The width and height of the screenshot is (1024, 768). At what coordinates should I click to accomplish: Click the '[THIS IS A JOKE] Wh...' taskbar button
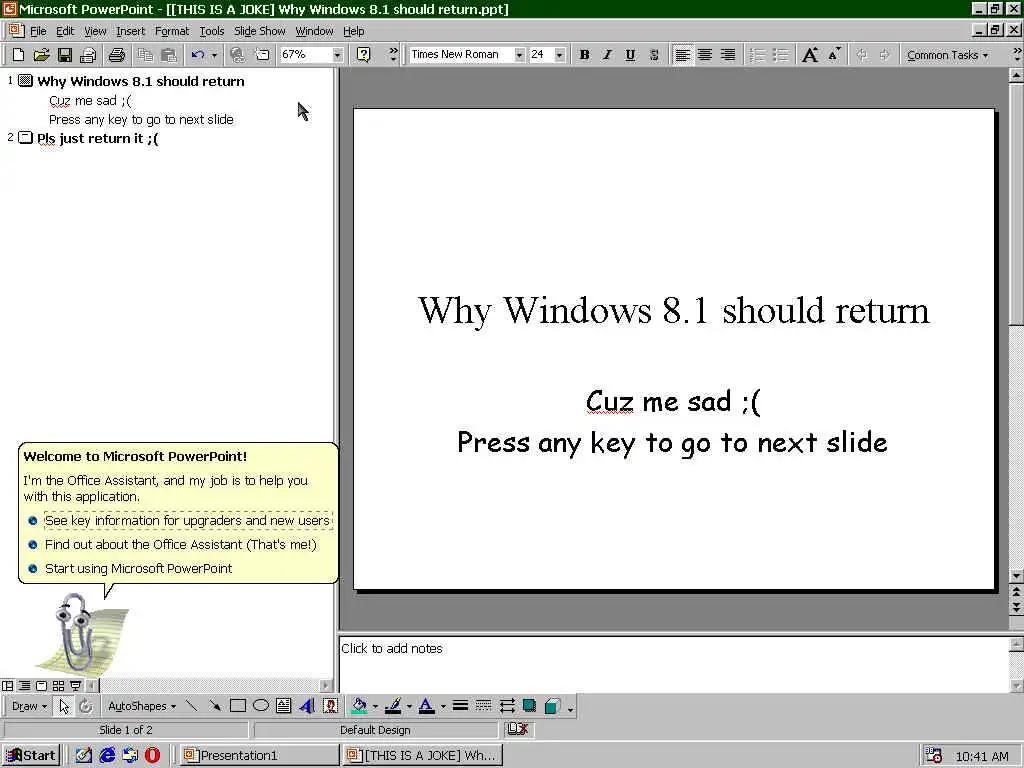[x=423, y=756]
